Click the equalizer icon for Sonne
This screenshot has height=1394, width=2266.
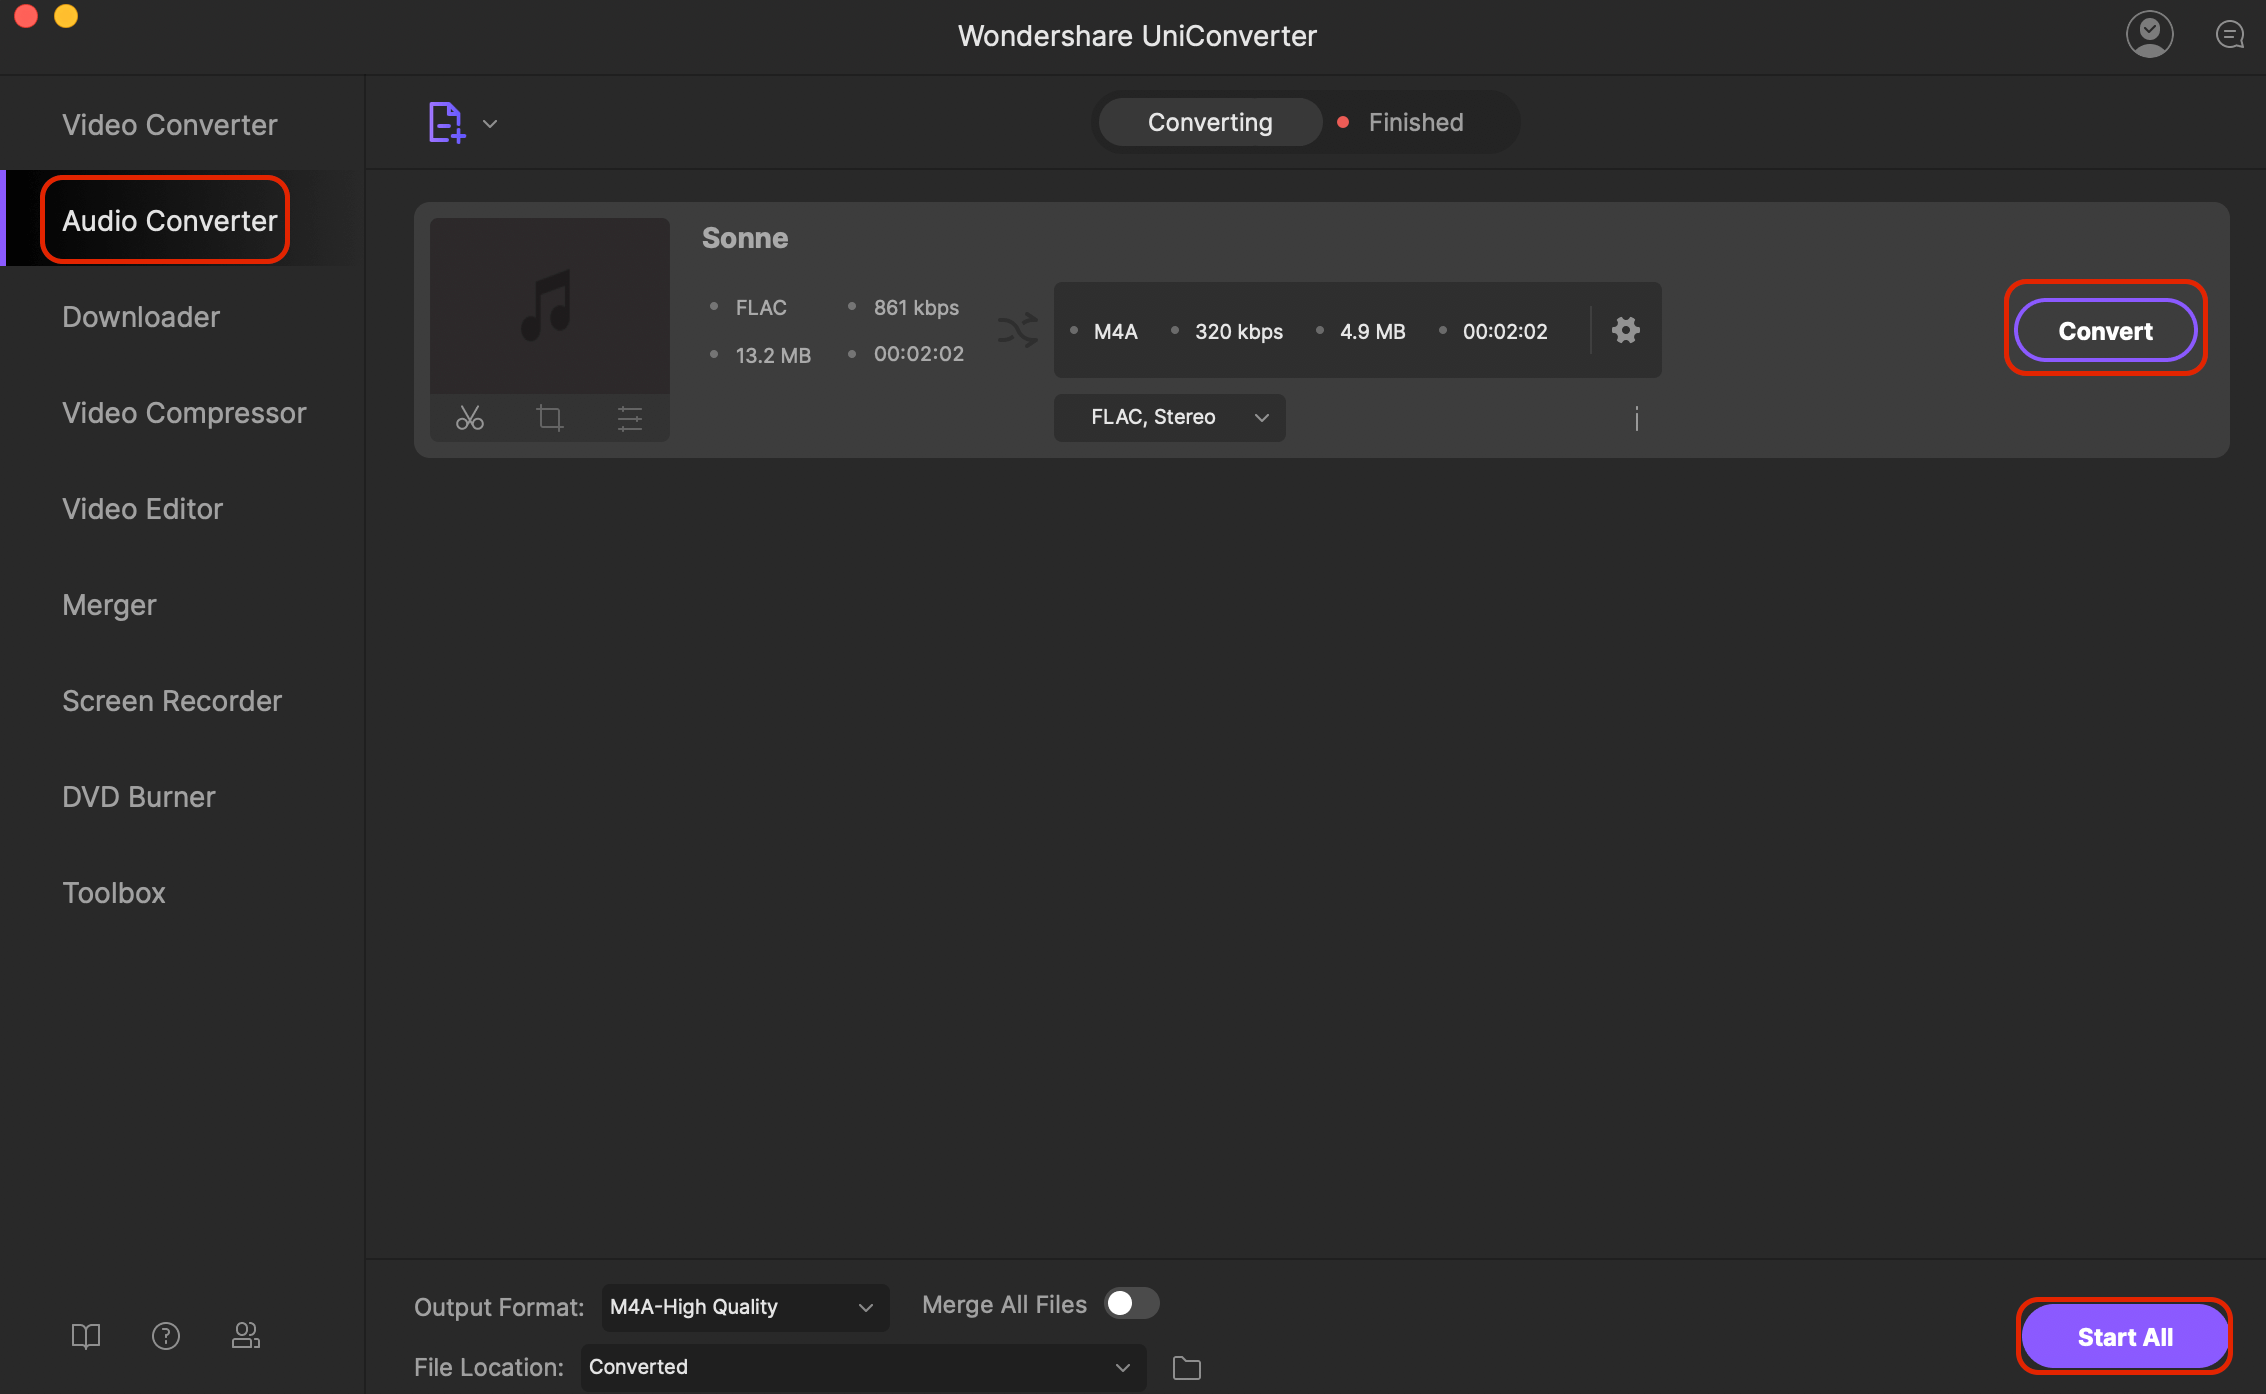click(628, 418)
